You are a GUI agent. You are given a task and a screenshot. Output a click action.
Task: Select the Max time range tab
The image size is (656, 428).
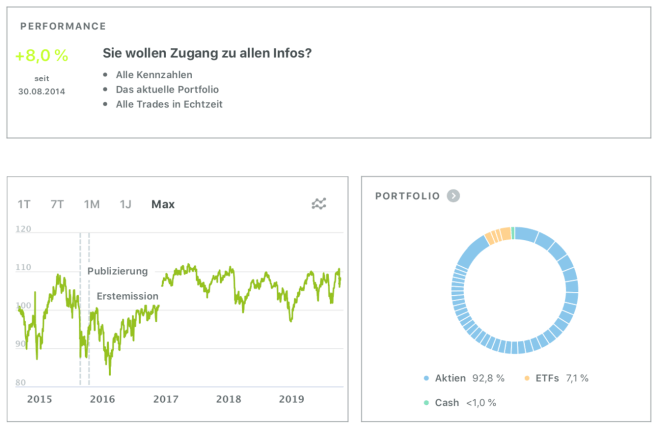[163, 204]
